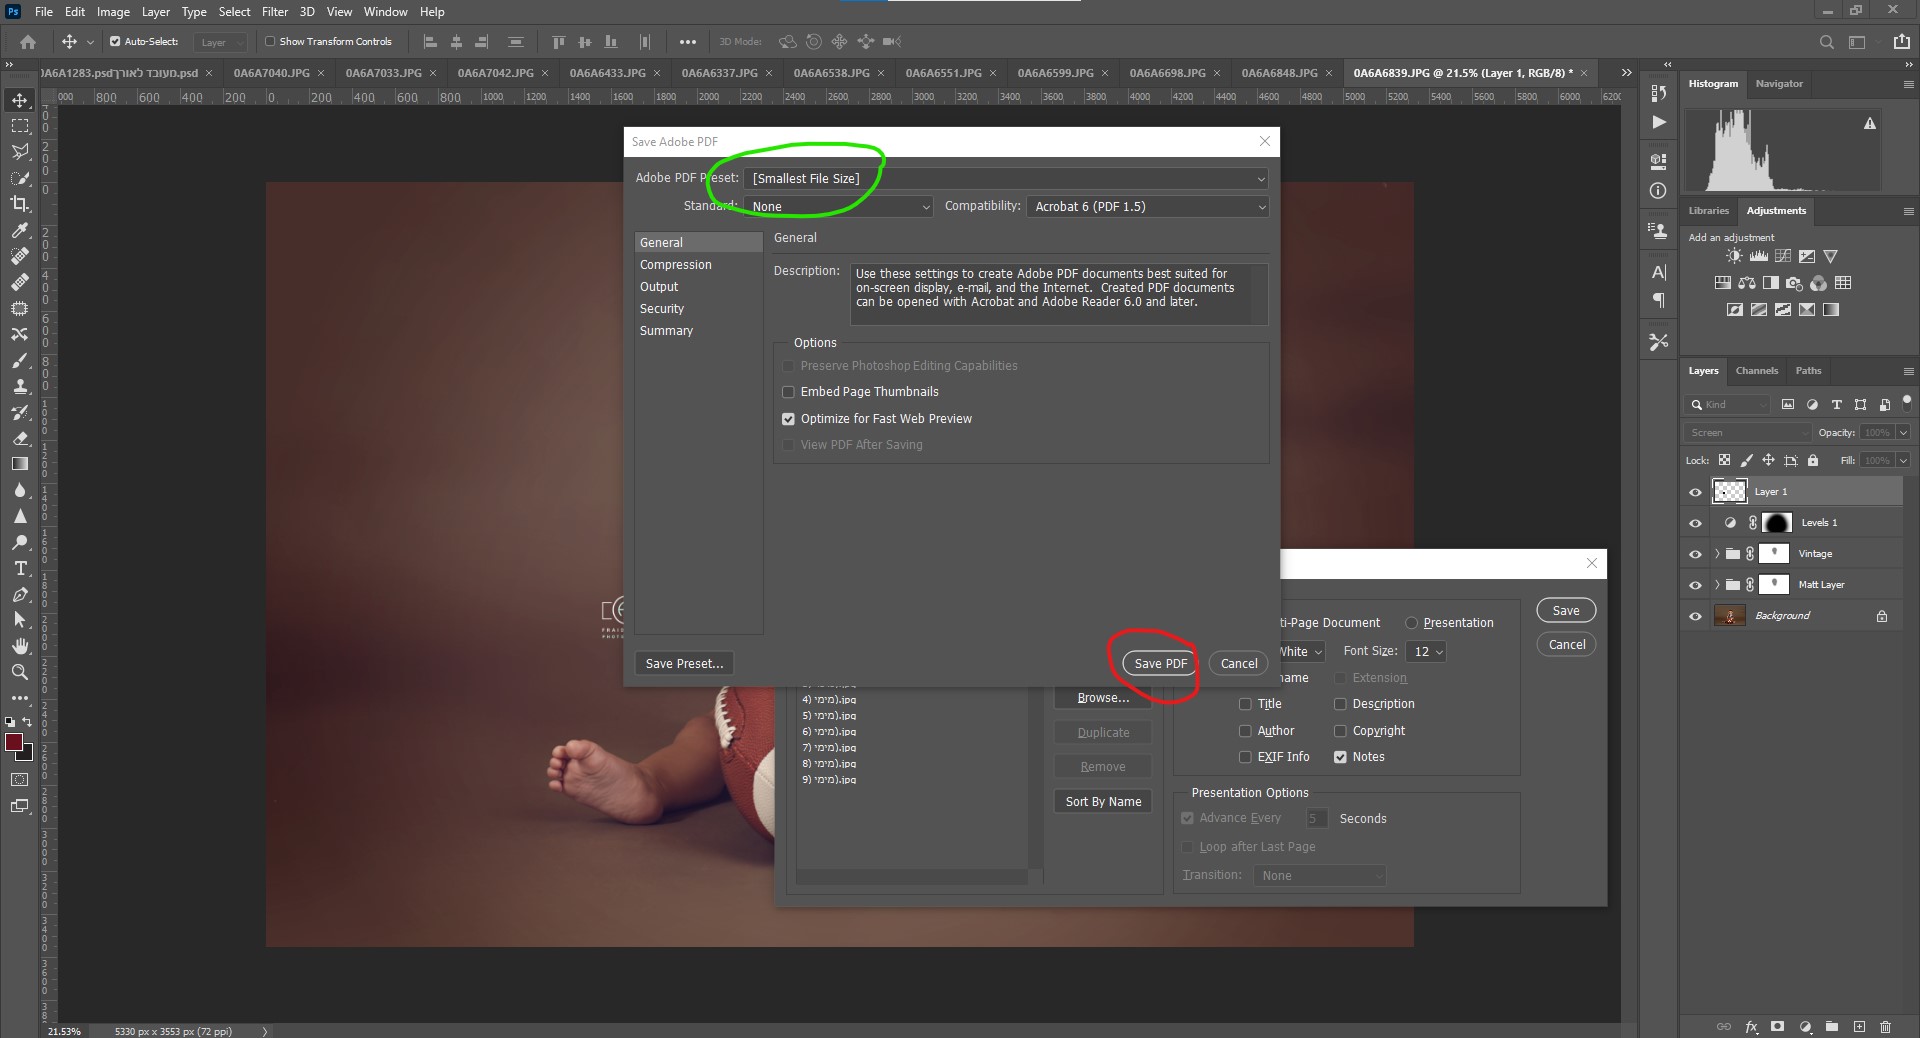Add a Levels adjustment from Adjustments panel
Viewport: 1920px width, 1038px height.
pos(1759,257)
